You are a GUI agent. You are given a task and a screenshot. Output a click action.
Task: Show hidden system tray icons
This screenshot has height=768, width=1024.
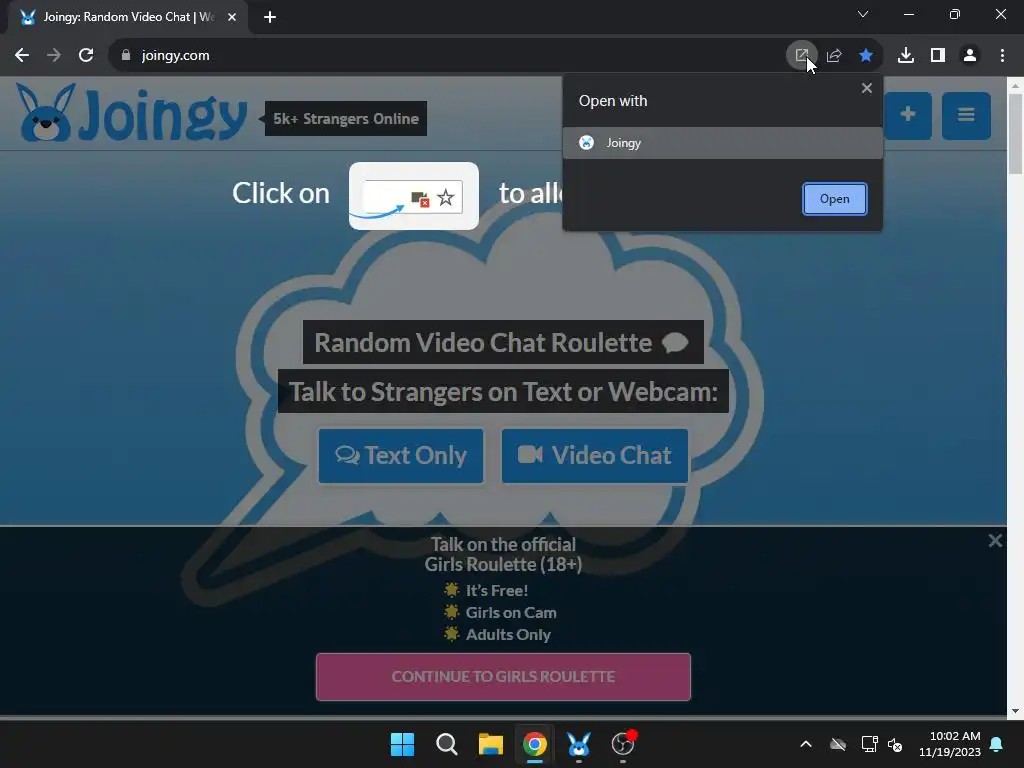tap(806, 744)
